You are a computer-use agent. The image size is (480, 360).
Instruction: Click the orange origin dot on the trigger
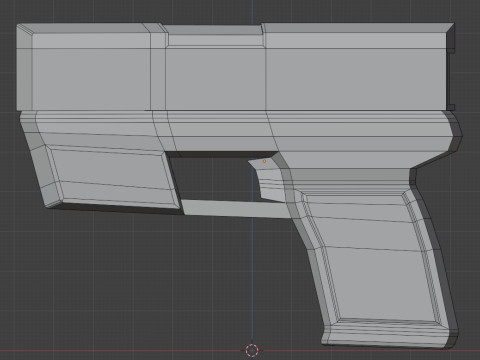pyautogui.click(x=264, y=161)
